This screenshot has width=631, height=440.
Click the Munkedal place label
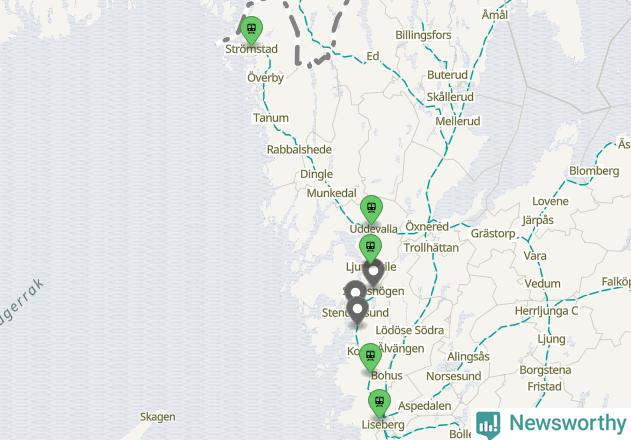click(332, 193)
